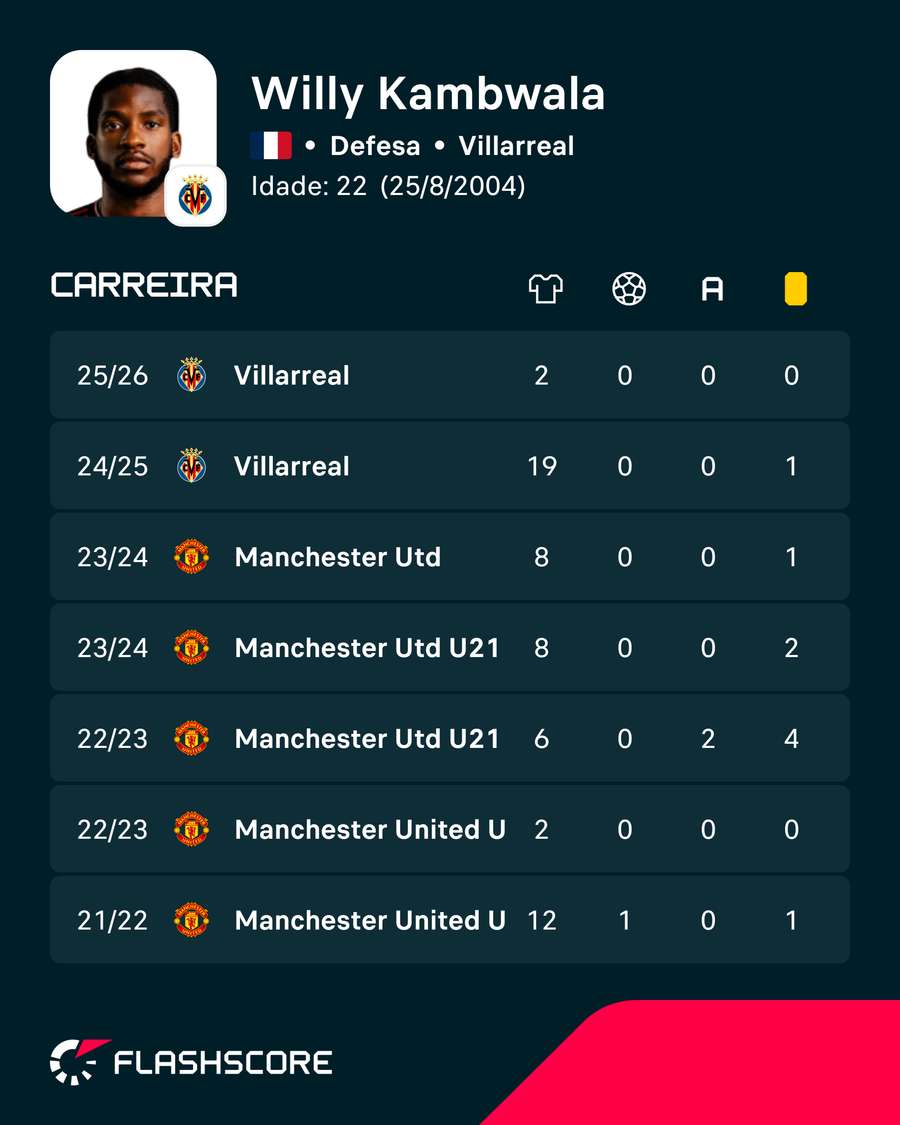Screen dimensions: 900x1125
Task: Select the 24/25 Villarreal career row
Action: (449, 466)
